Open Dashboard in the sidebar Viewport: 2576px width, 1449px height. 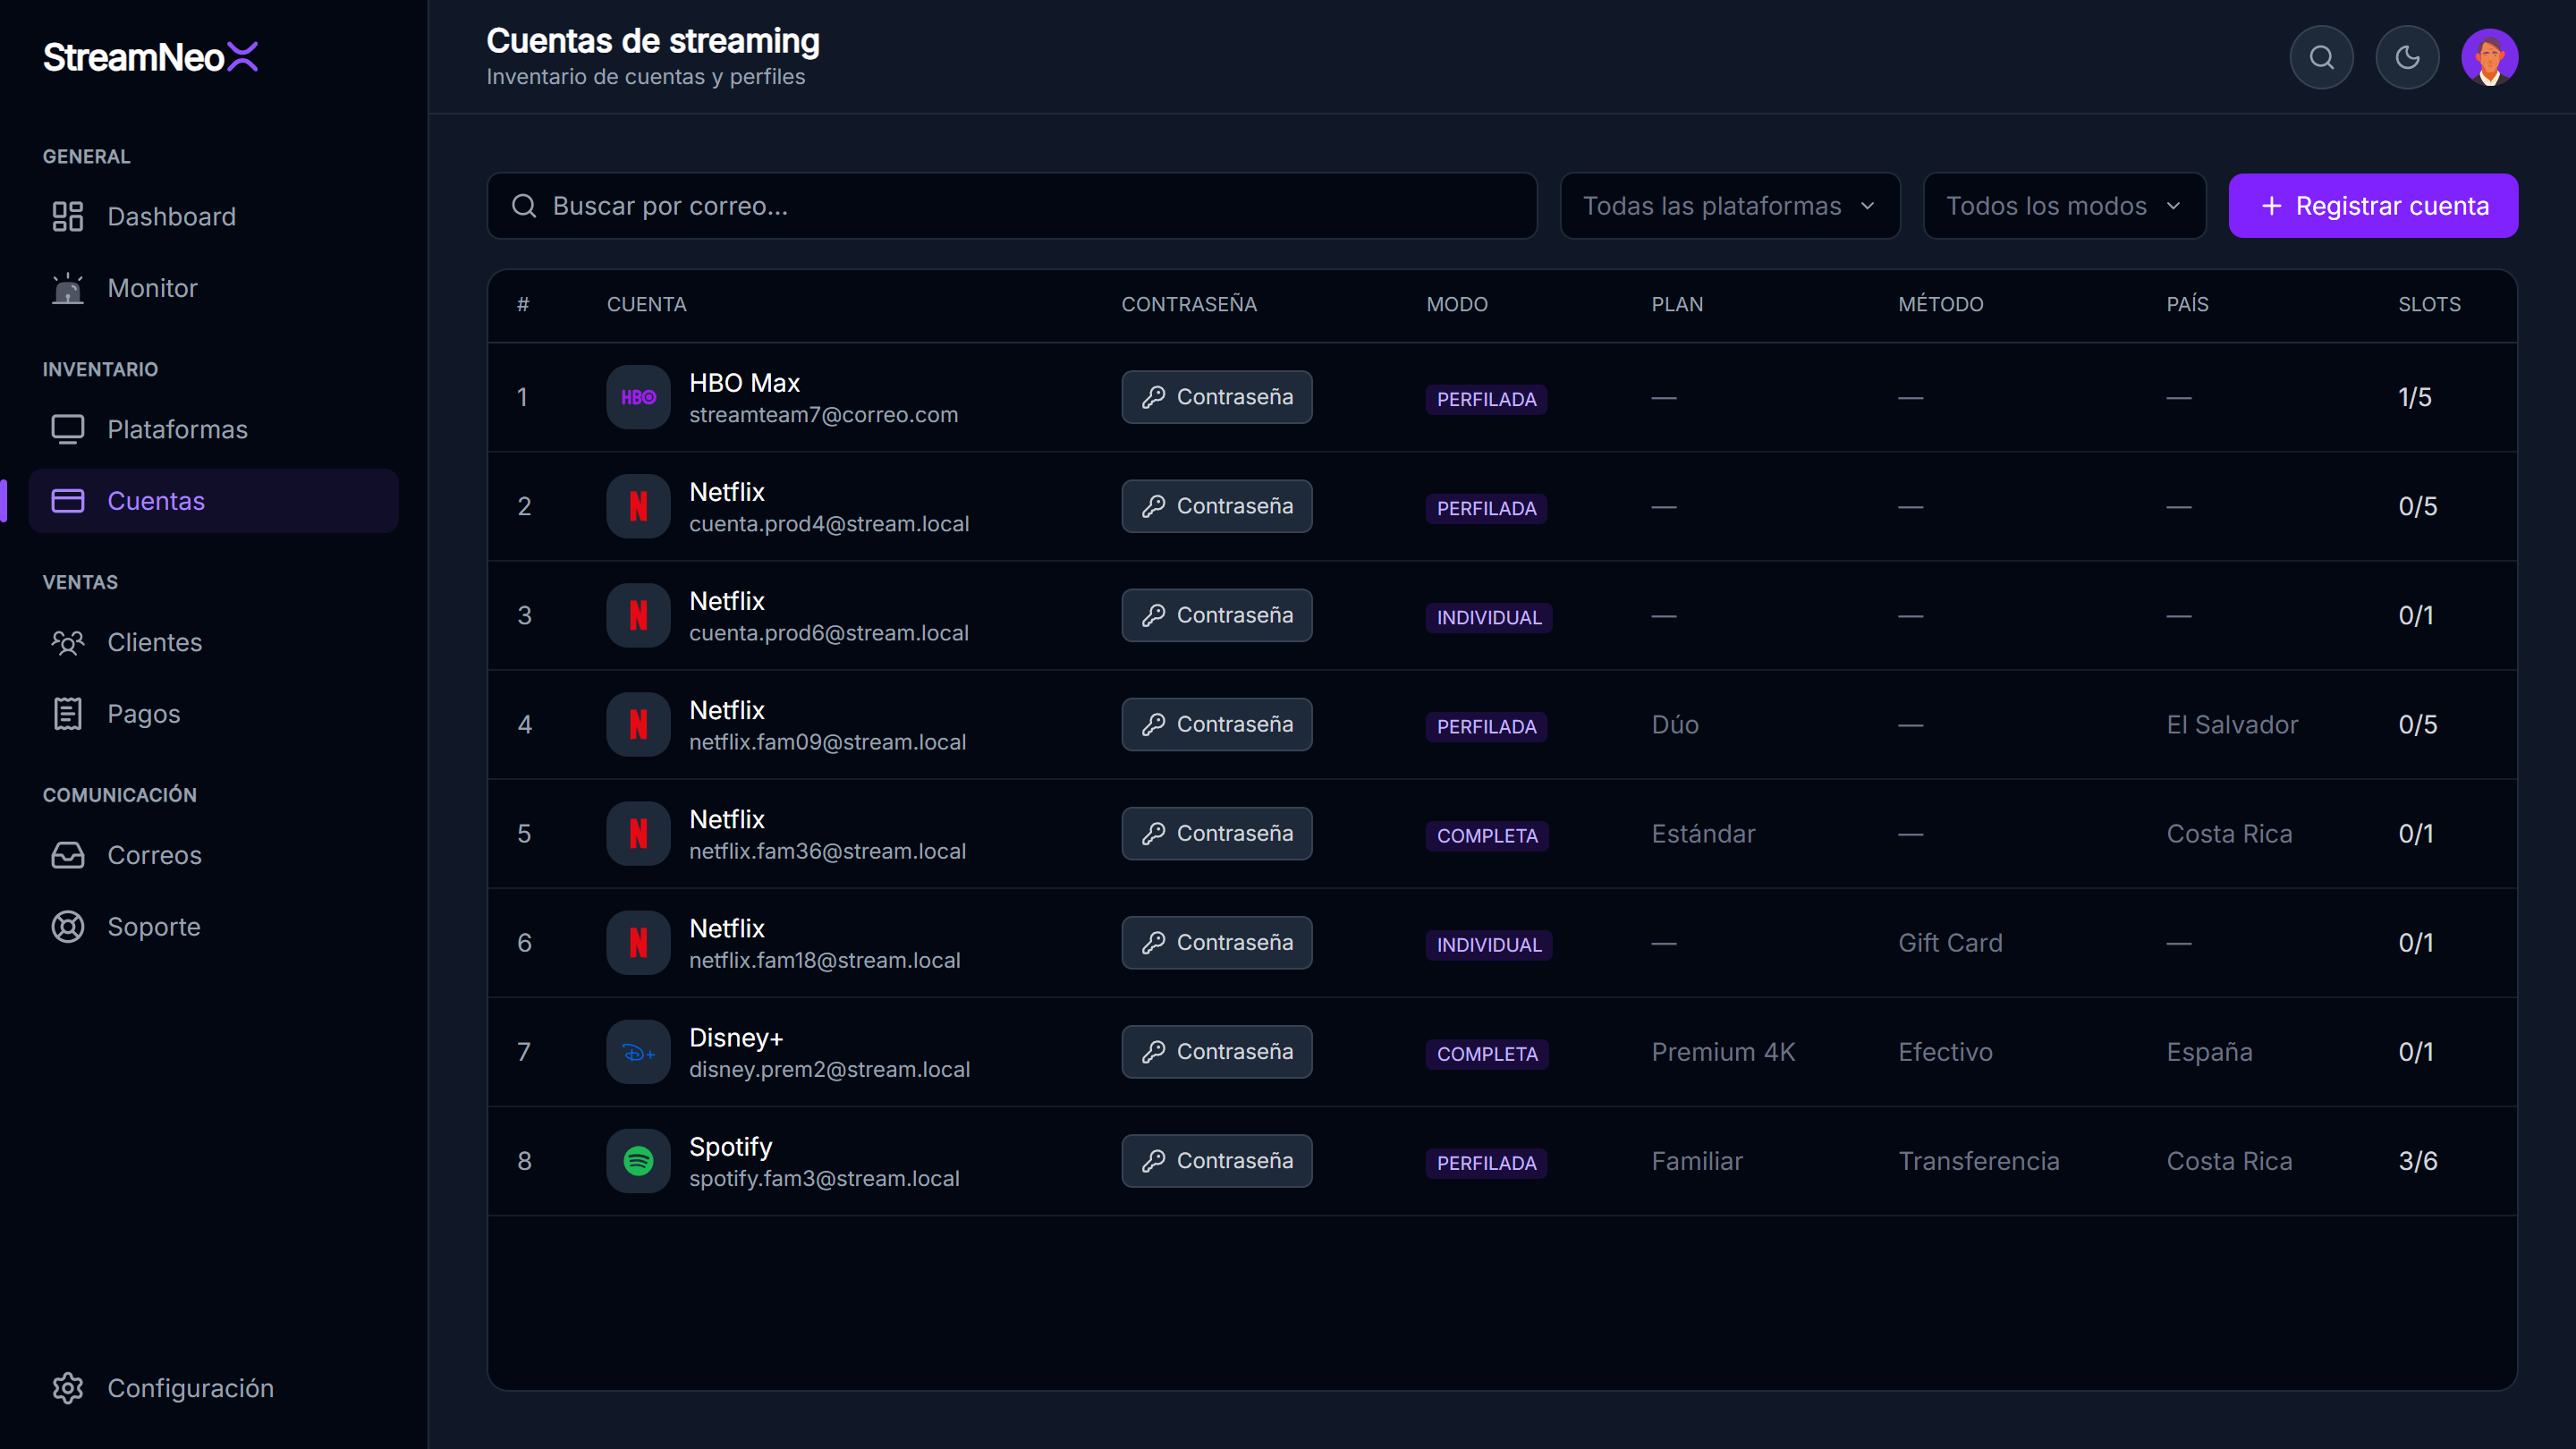coord(214,216)
